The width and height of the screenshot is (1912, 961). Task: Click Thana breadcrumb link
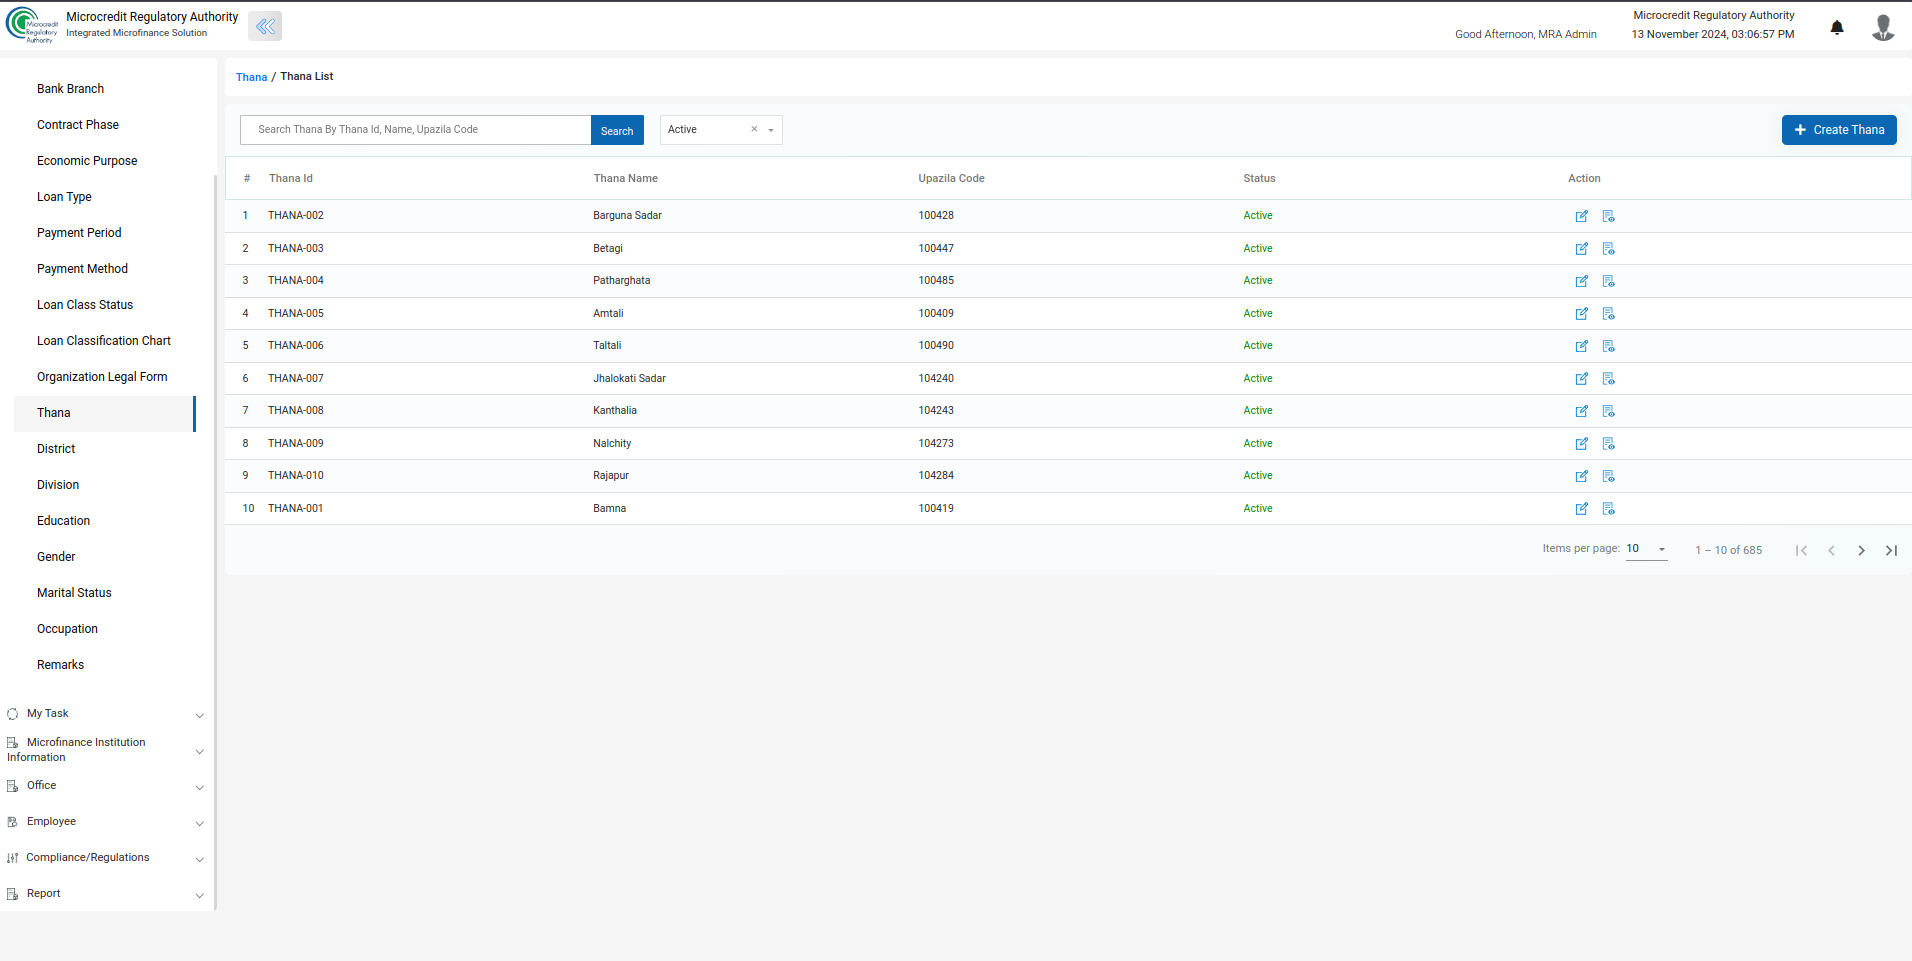(x=251, y=77)
